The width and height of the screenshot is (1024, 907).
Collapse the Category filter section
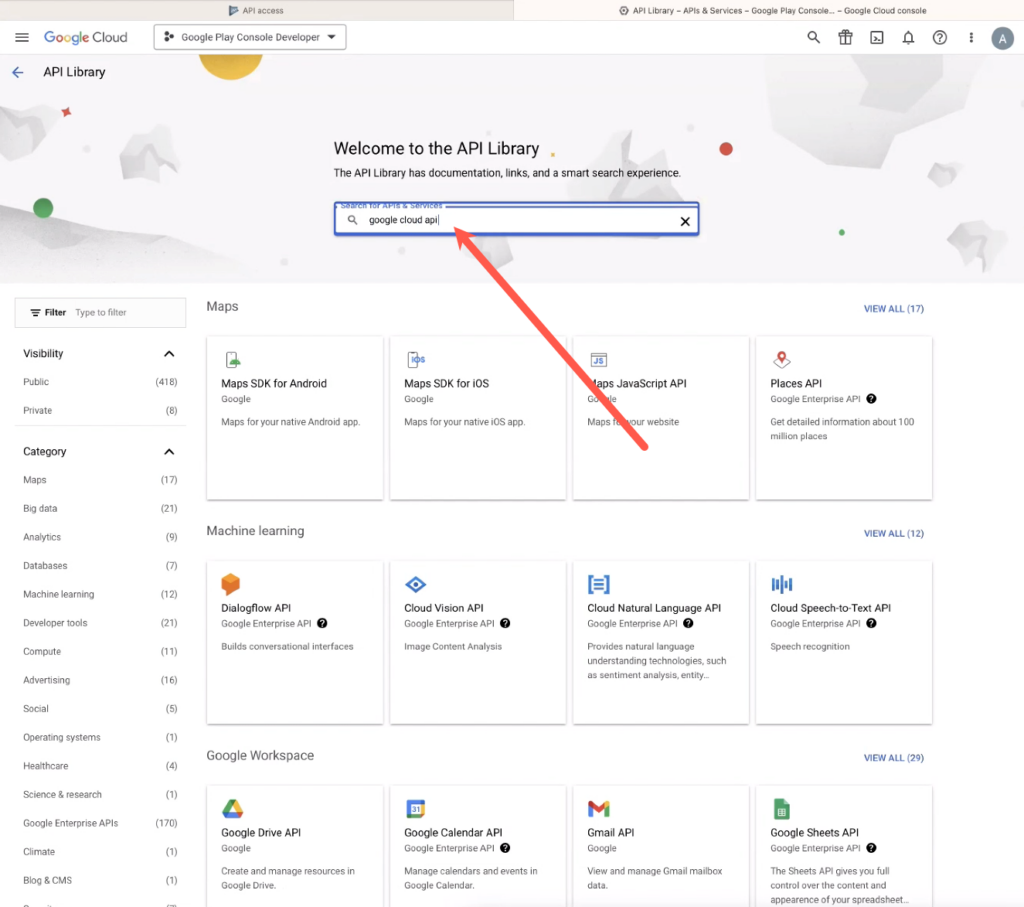[169, 451]
